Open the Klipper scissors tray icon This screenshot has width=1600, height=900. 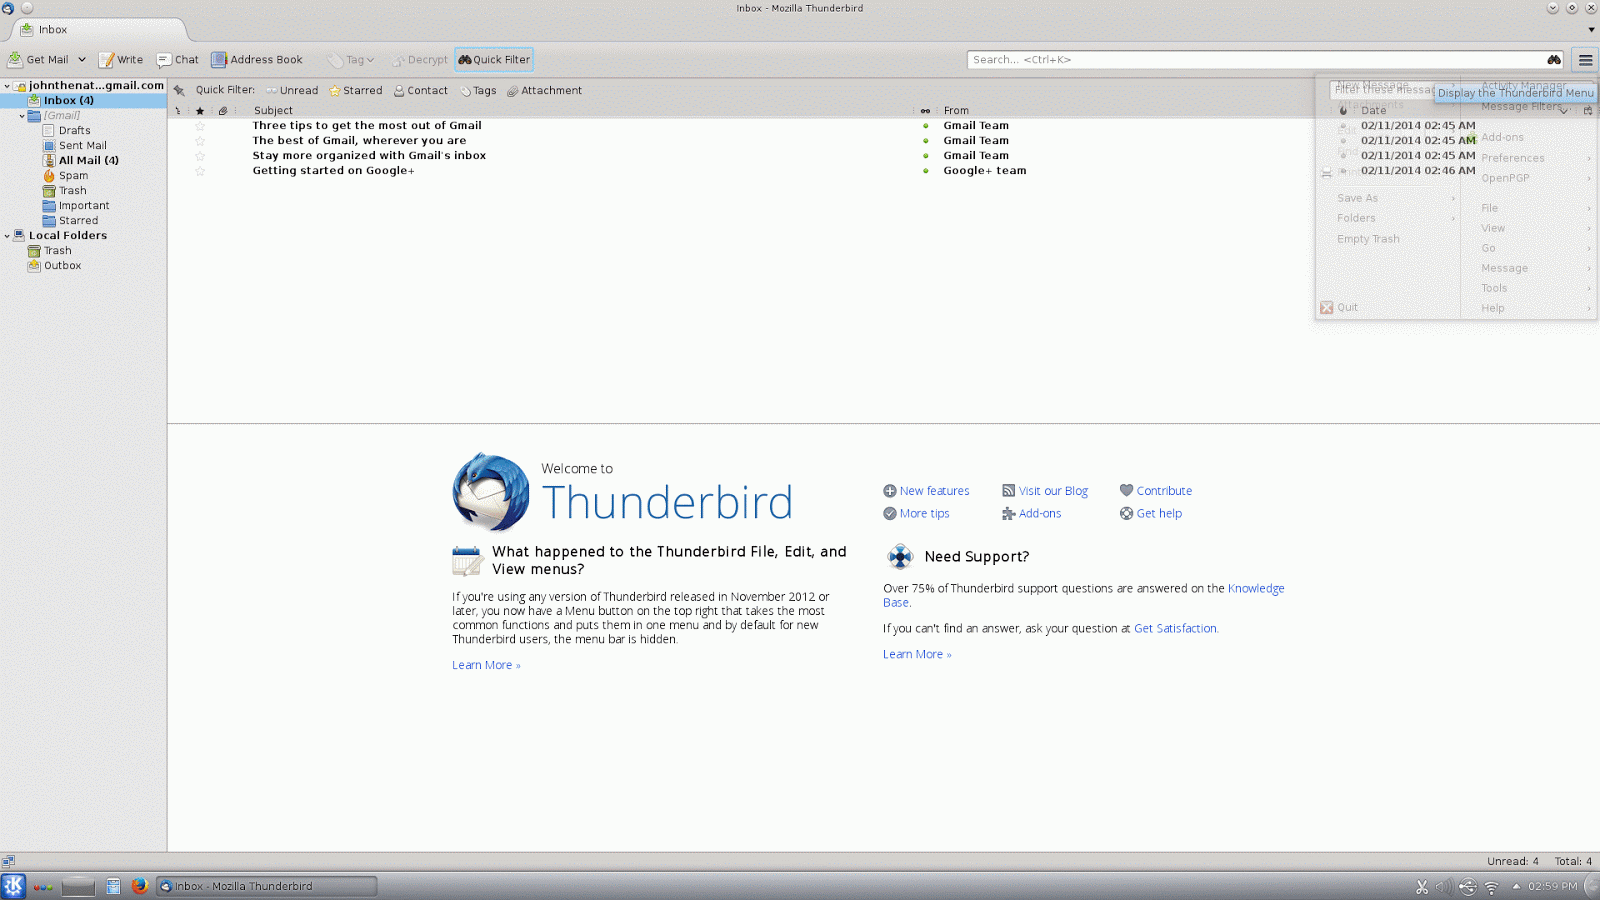click(1422, 887)
